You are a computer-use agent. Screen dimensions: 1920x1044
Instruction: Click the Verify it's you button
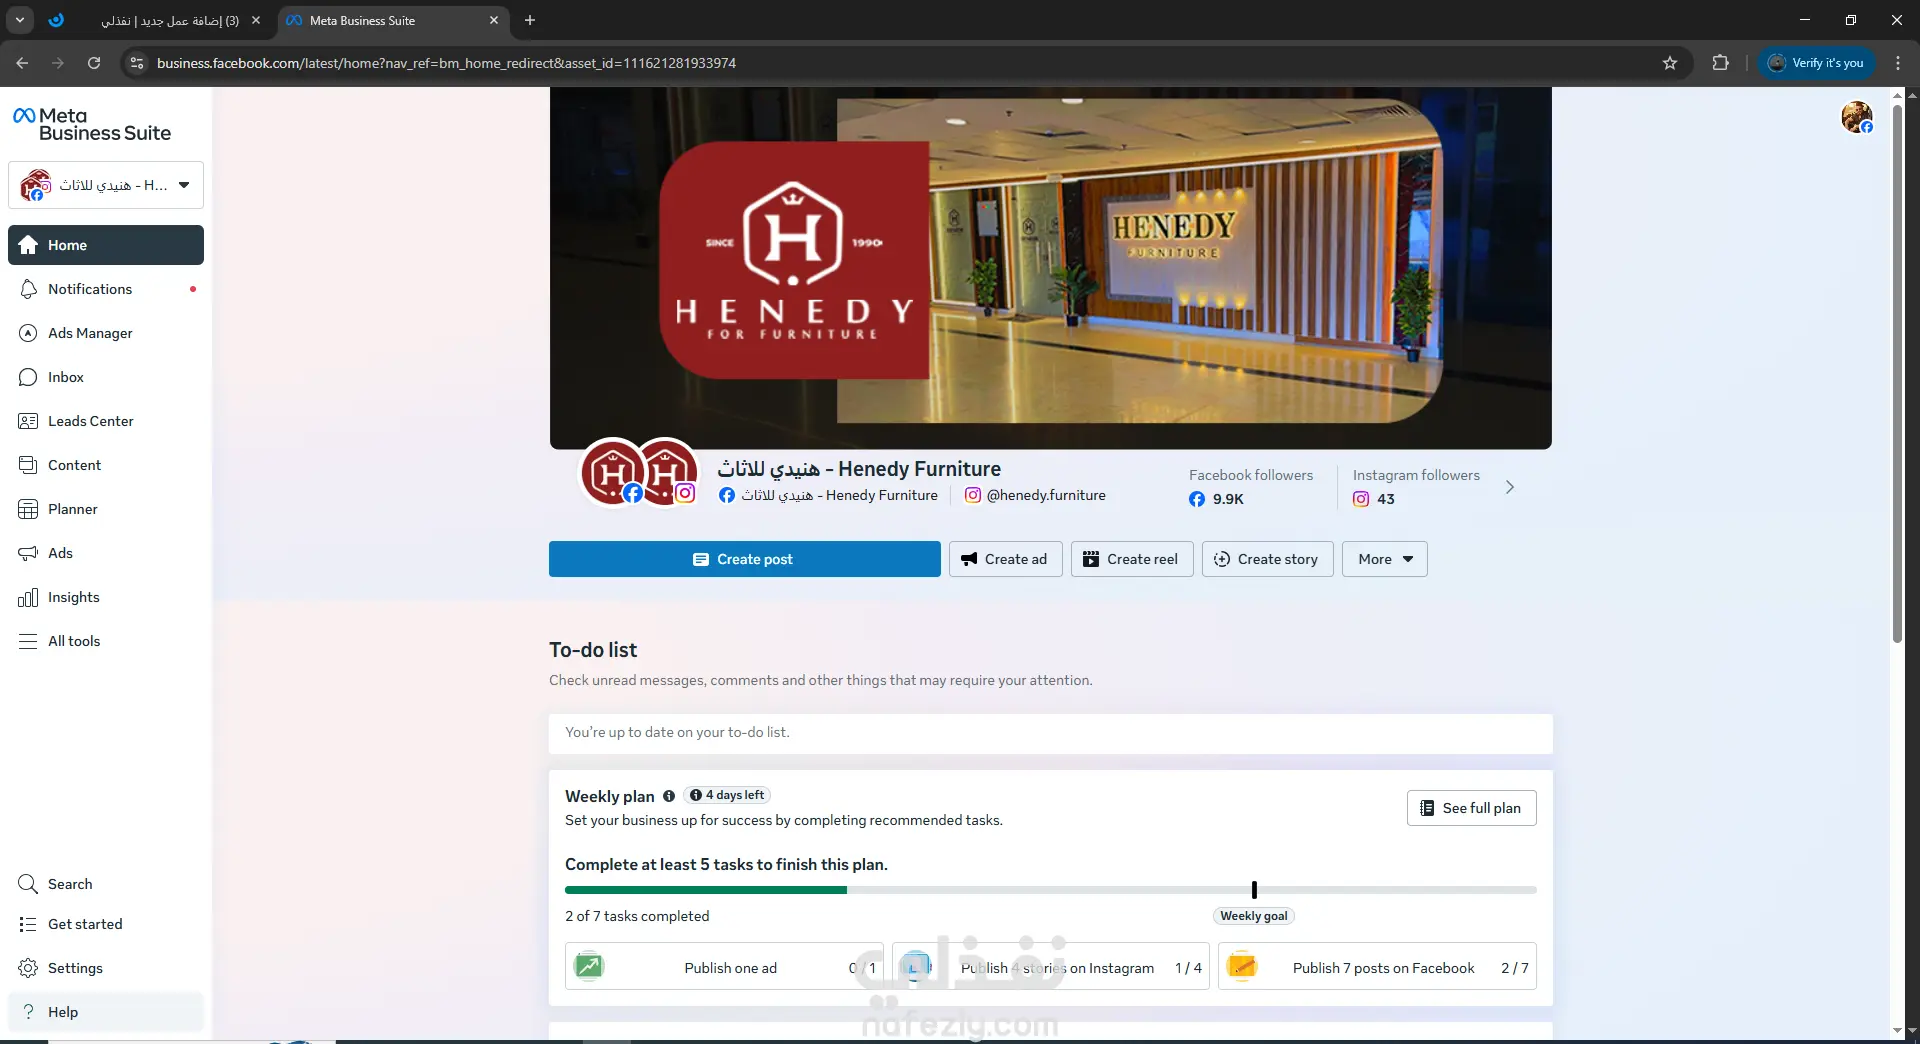click(x=1817, y=63)
